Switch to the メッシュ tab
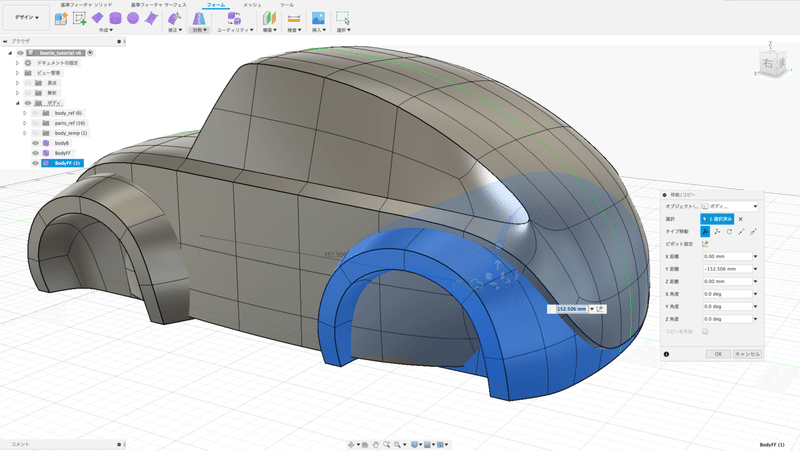This screenshot has height=451, width=800. (254, 5)
